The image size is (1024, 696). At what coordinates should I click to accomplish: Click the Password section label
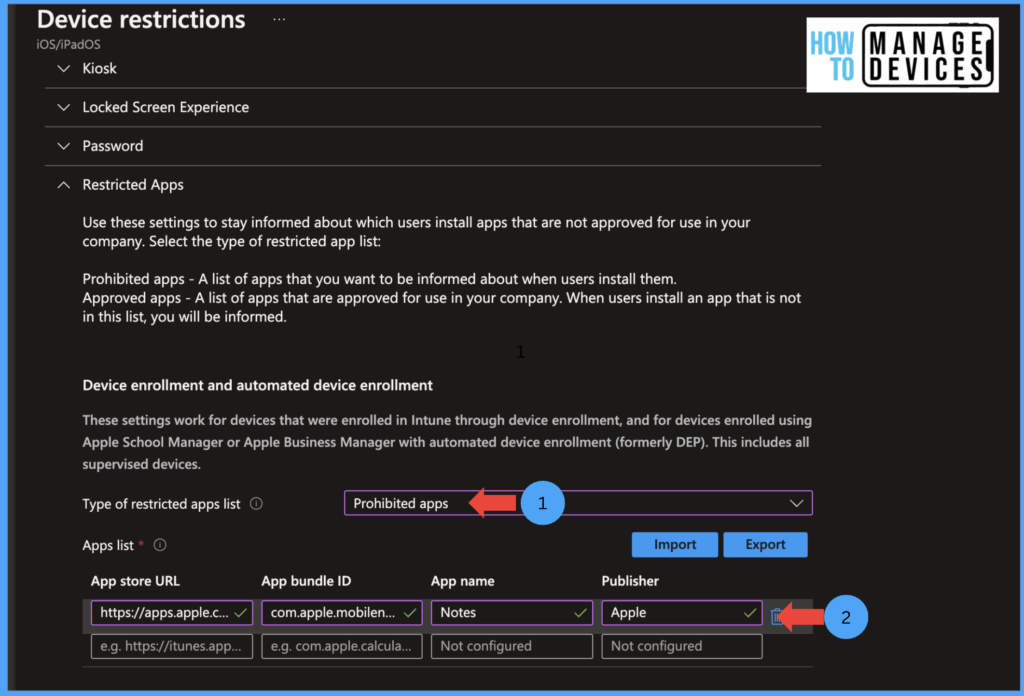pyautogui.click(x=112, y=146)
